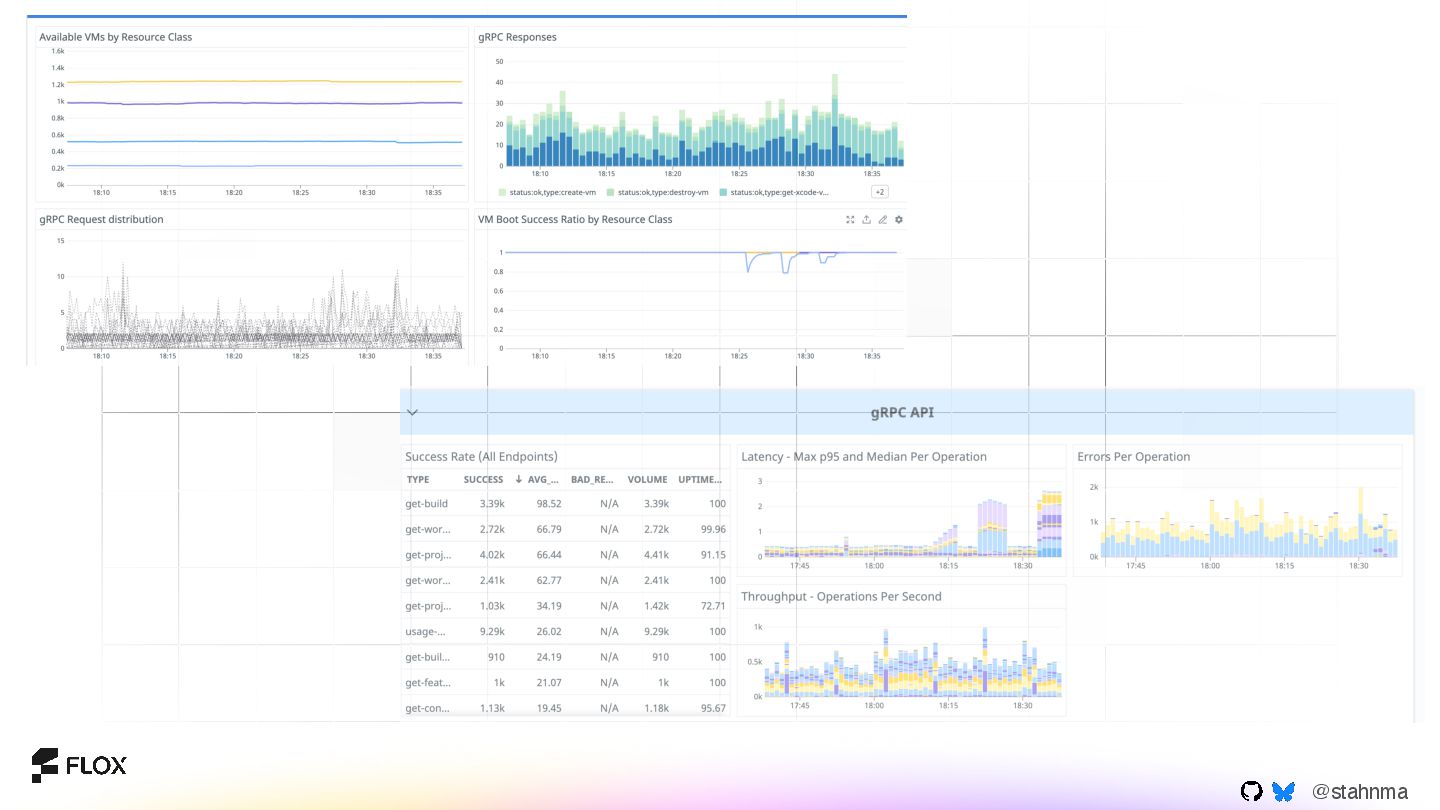Sort table by BAD_RE... column header
Viewport: 1440px width, 810px height.
click(x=592, y=480)
